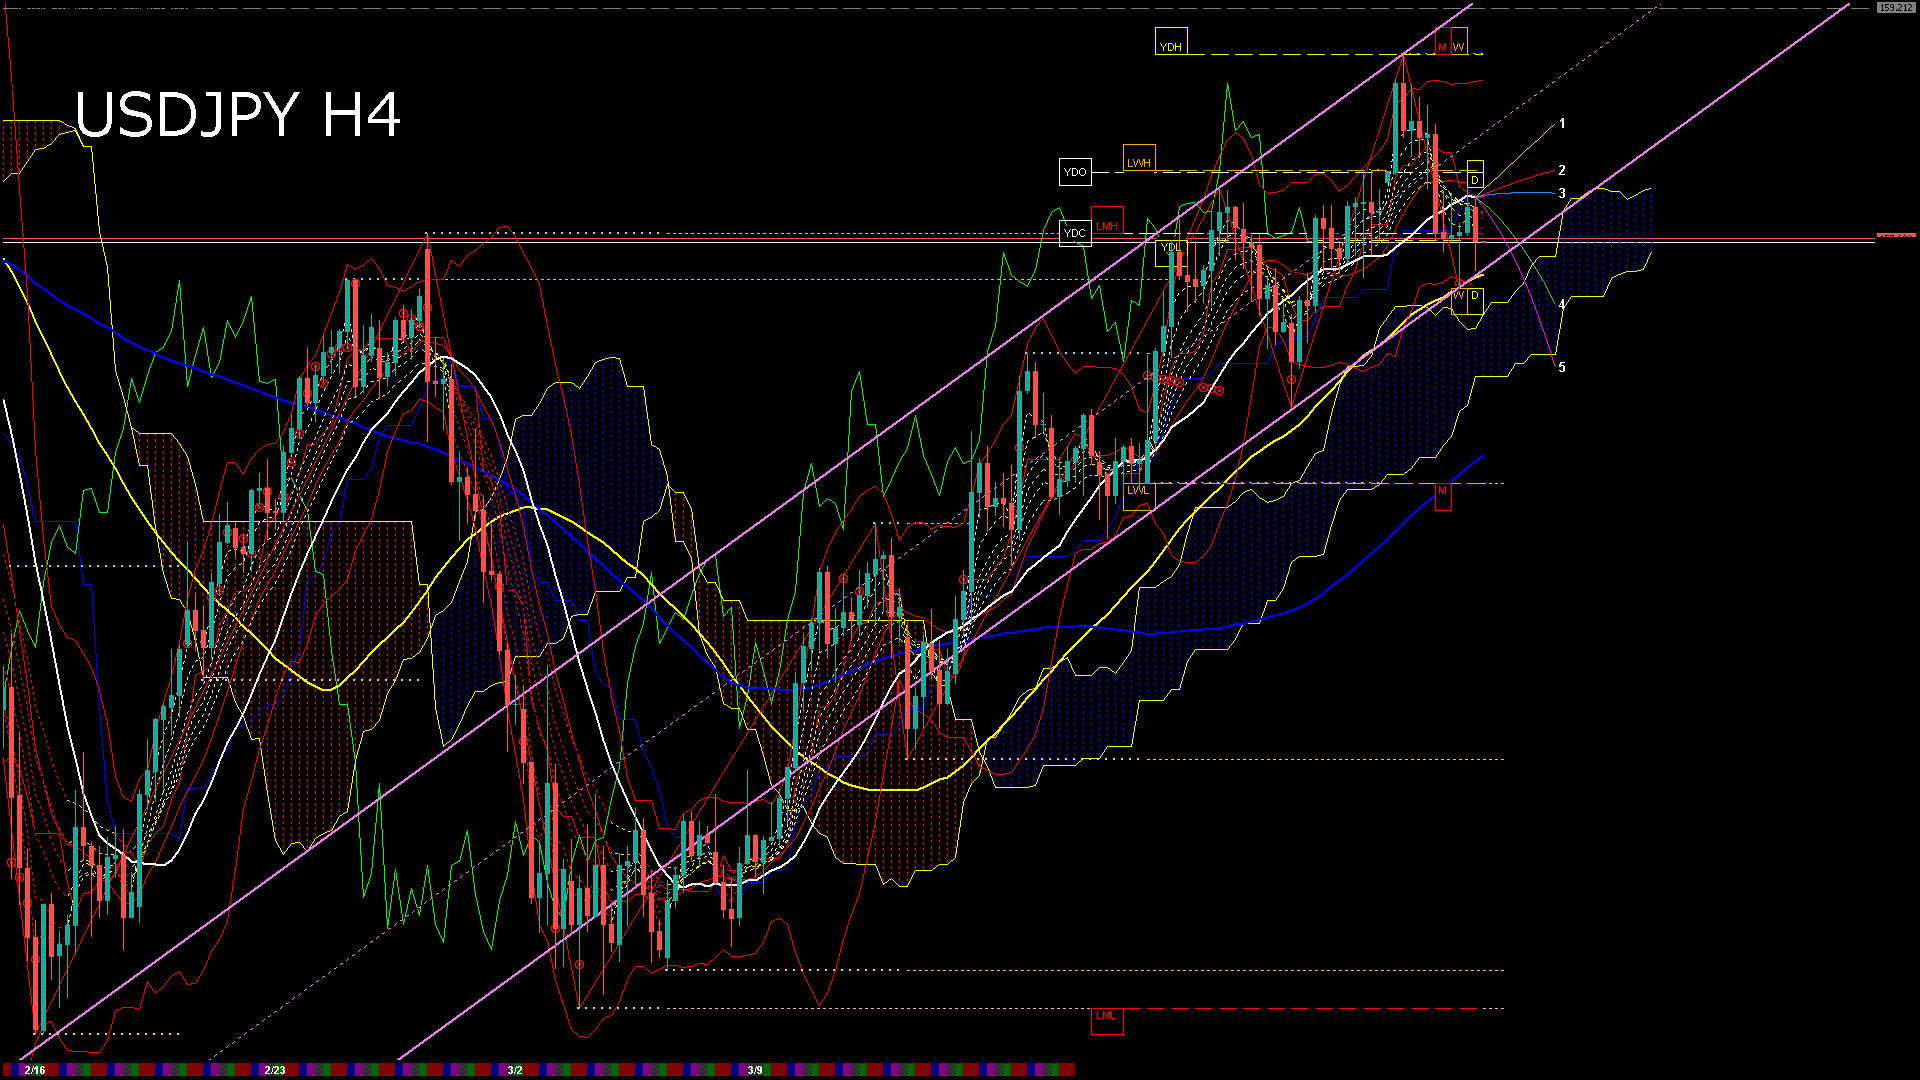The height and width of the screenshot is (1080, 1920).
Task: Click the 2/16 date marker
Action: click(35, 1070)
